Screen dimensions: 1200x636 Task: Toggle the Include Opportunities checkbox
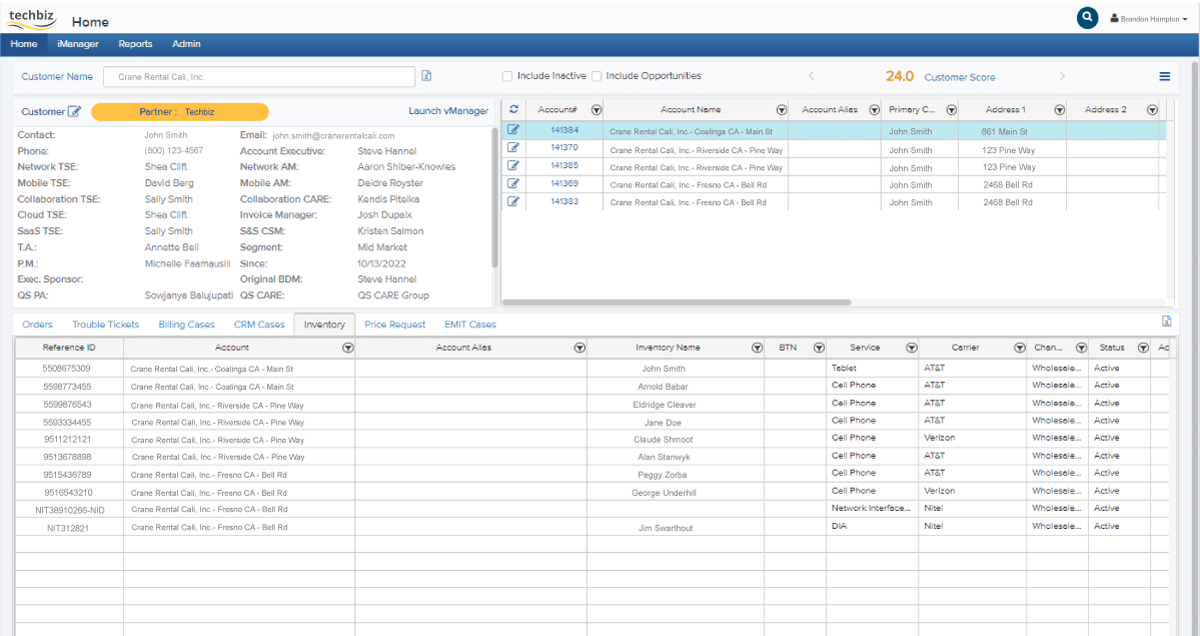[596, 76]
